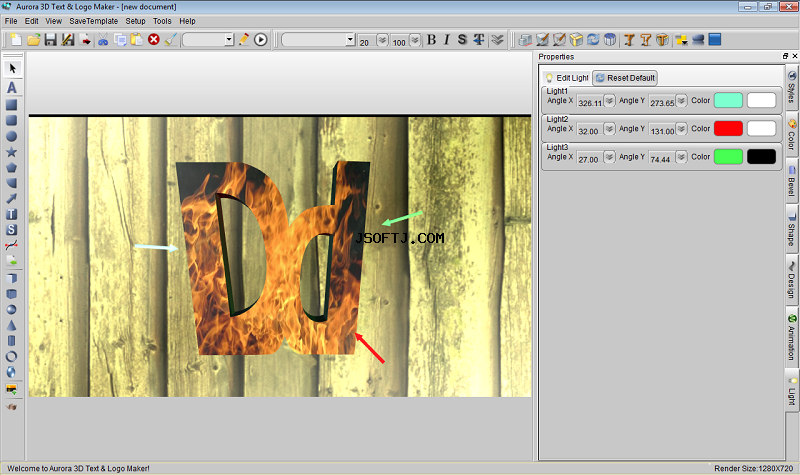Expand the Light1 Angle X spinner
The height and width of the screenshot is (475, 800).
click(x=609, y=101)
